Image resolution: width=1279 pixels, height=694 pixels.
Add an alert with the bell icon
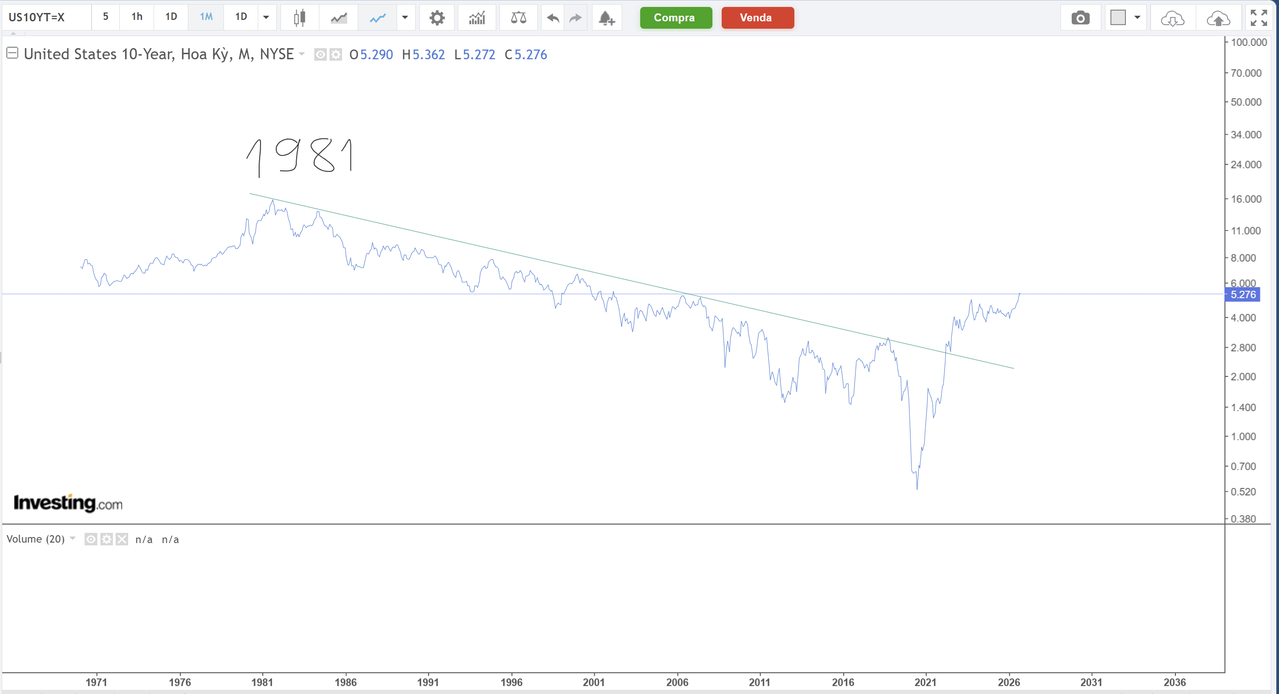tap(606, 18)
